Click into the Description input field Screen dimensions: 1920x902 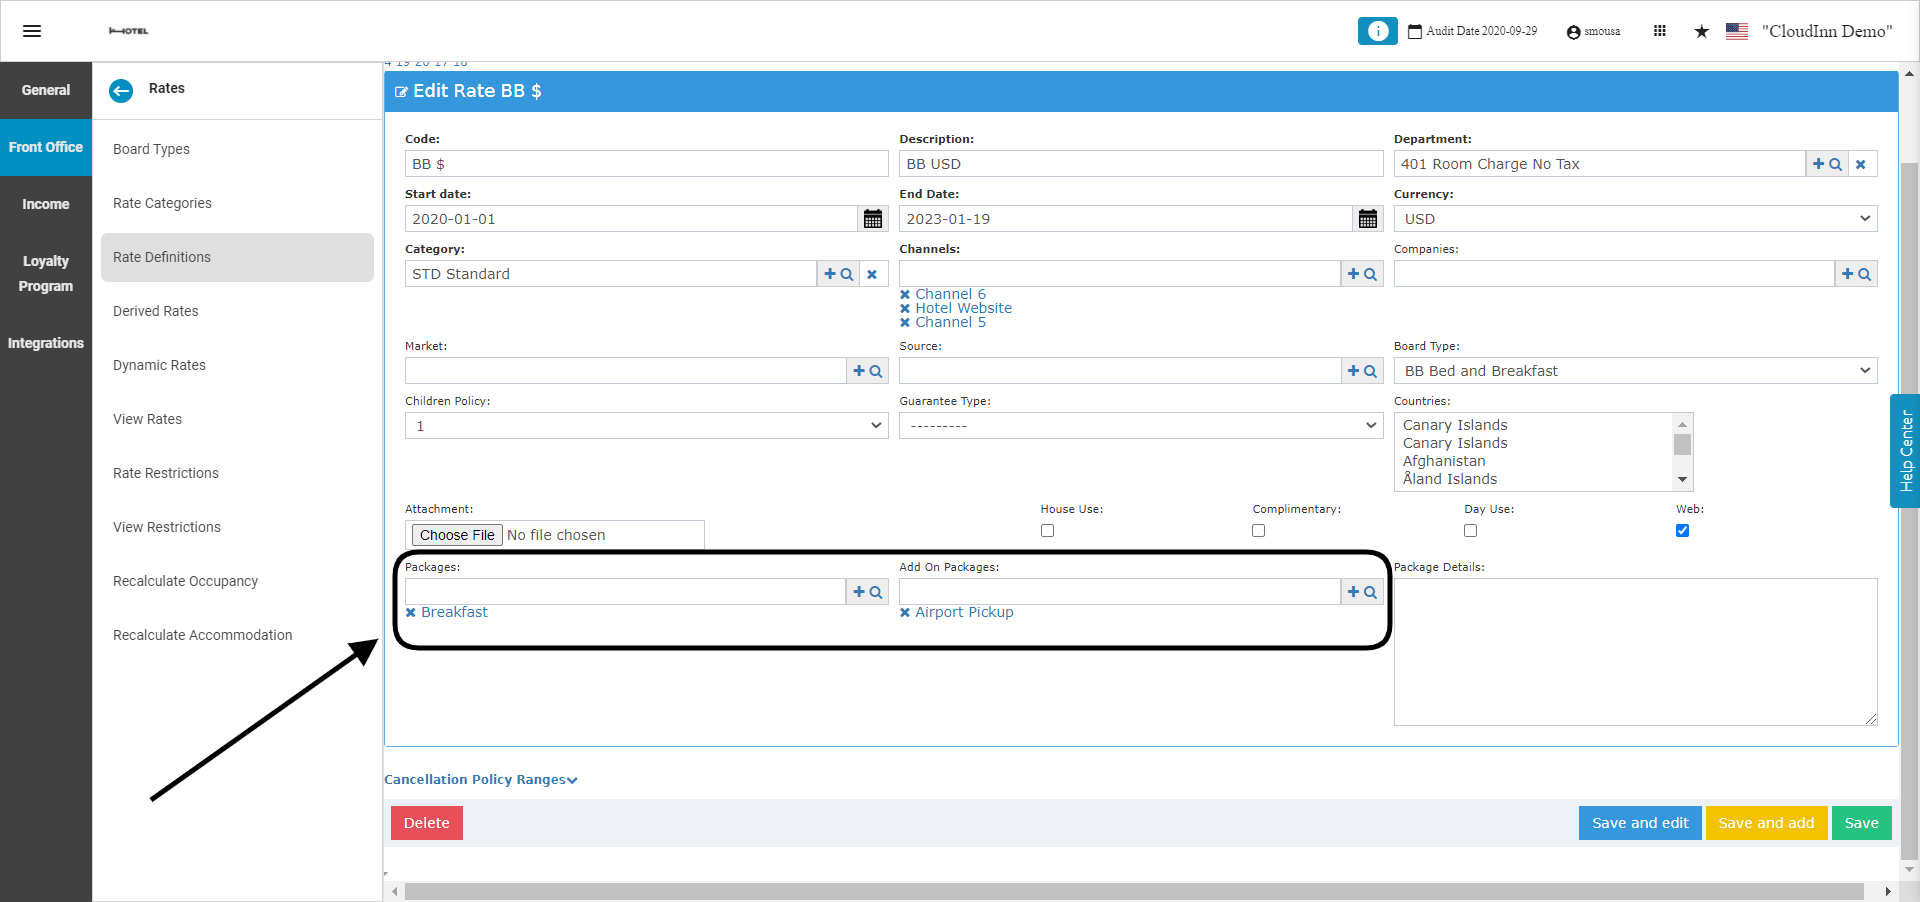(x=1141, y=164)
